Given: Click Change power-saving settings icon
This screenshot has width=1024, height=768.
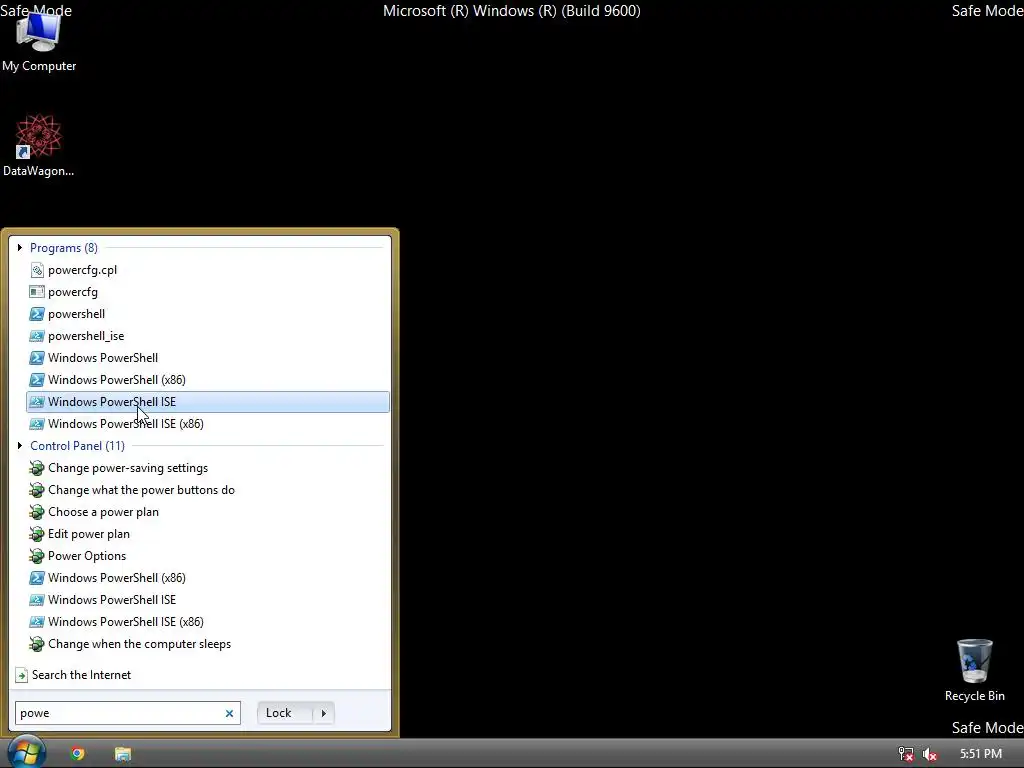Looking at the screenshot, I should (x=37, y=468).
